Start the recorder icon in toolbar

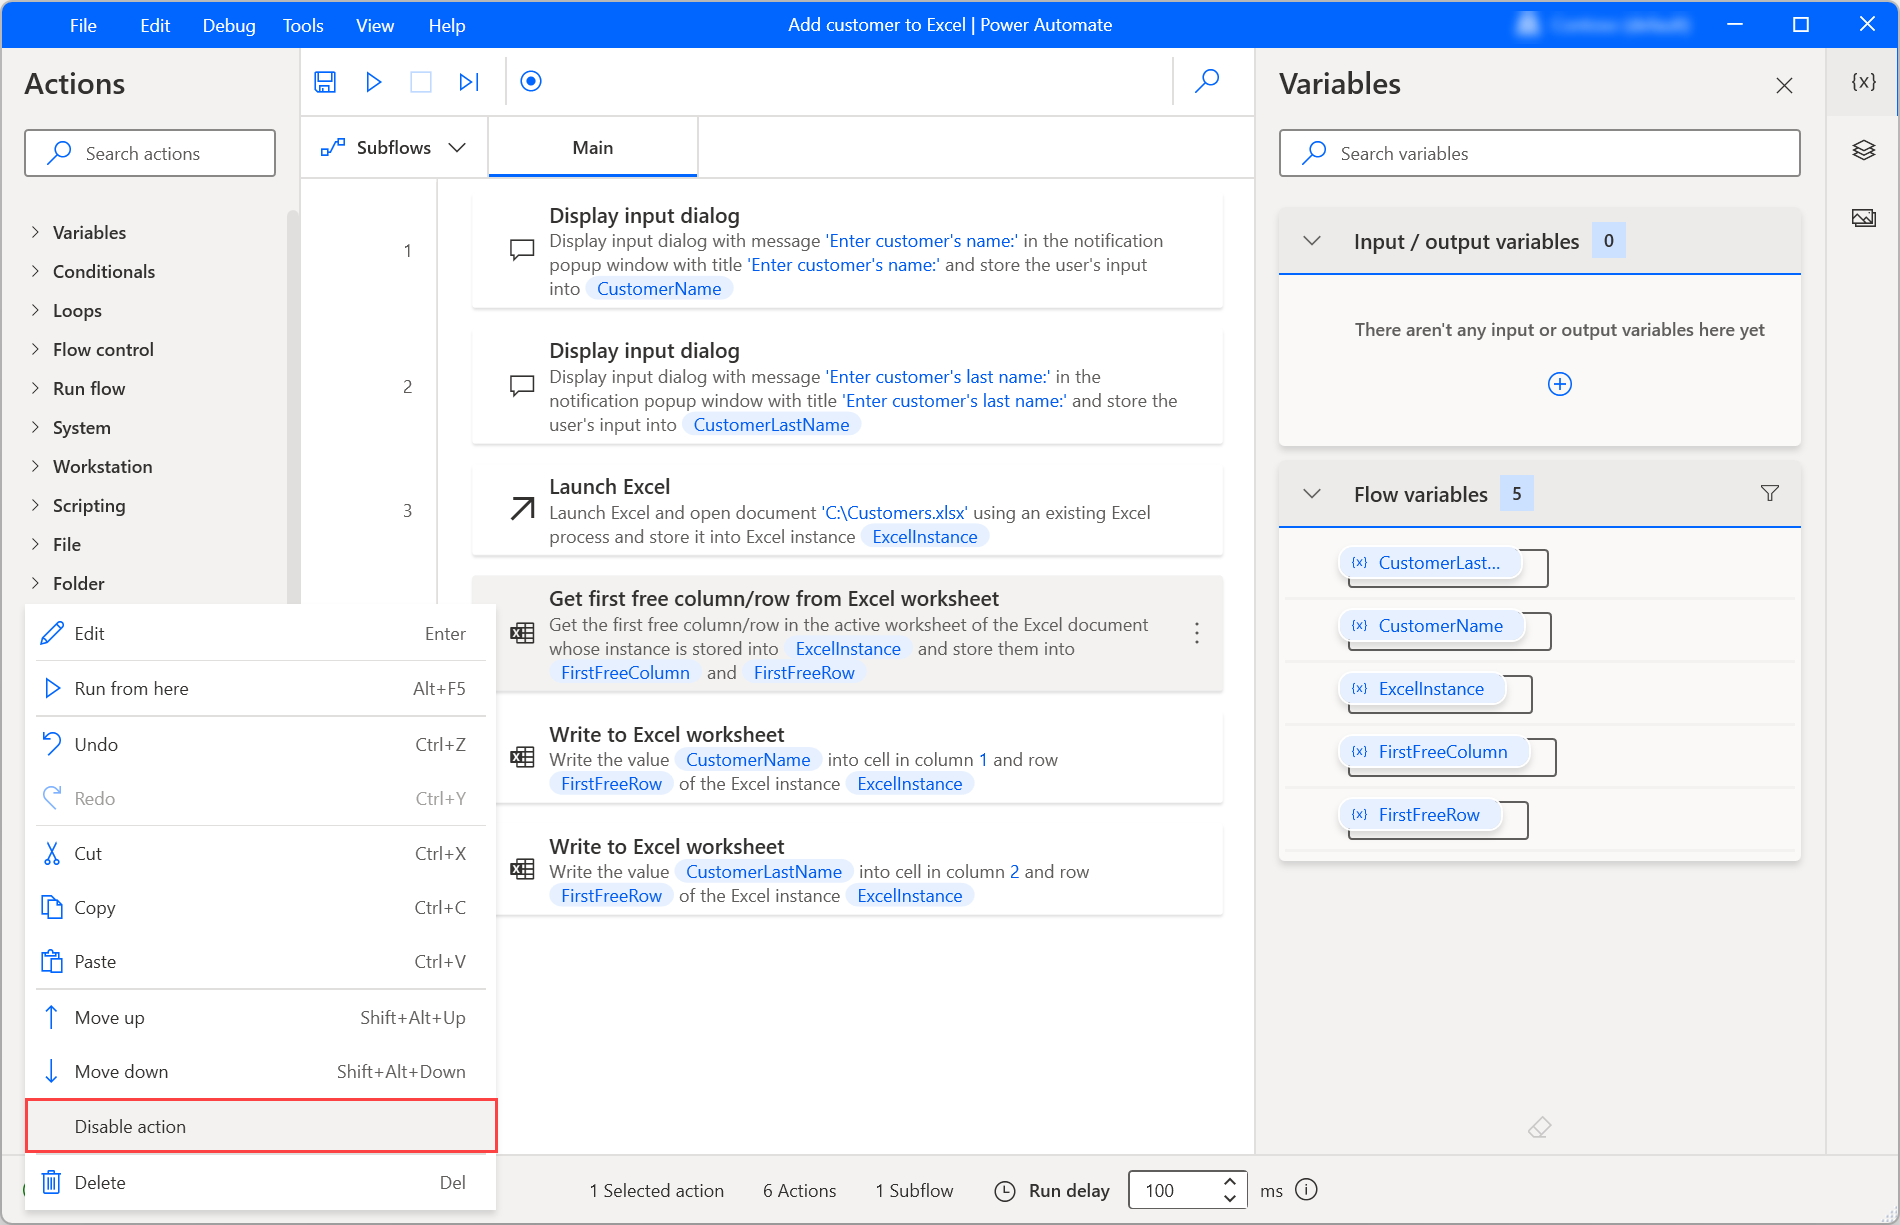click(x=531, y=81)
